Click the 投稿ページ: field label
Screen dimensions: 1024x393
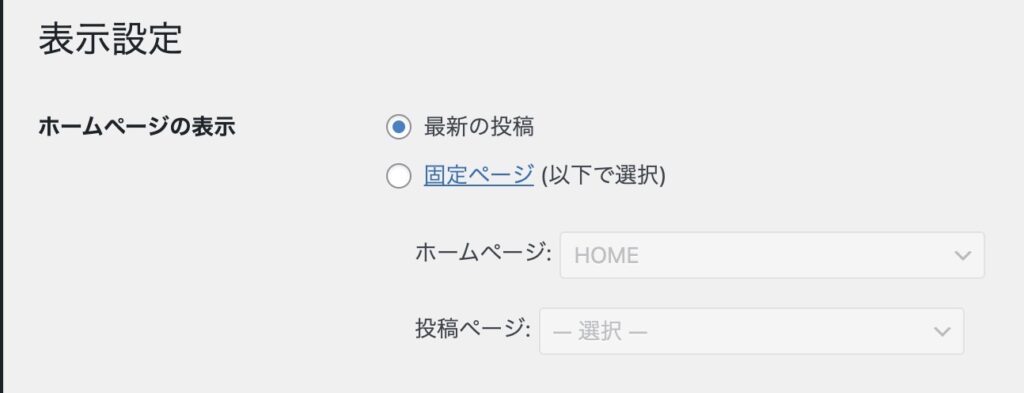(473, 328)
